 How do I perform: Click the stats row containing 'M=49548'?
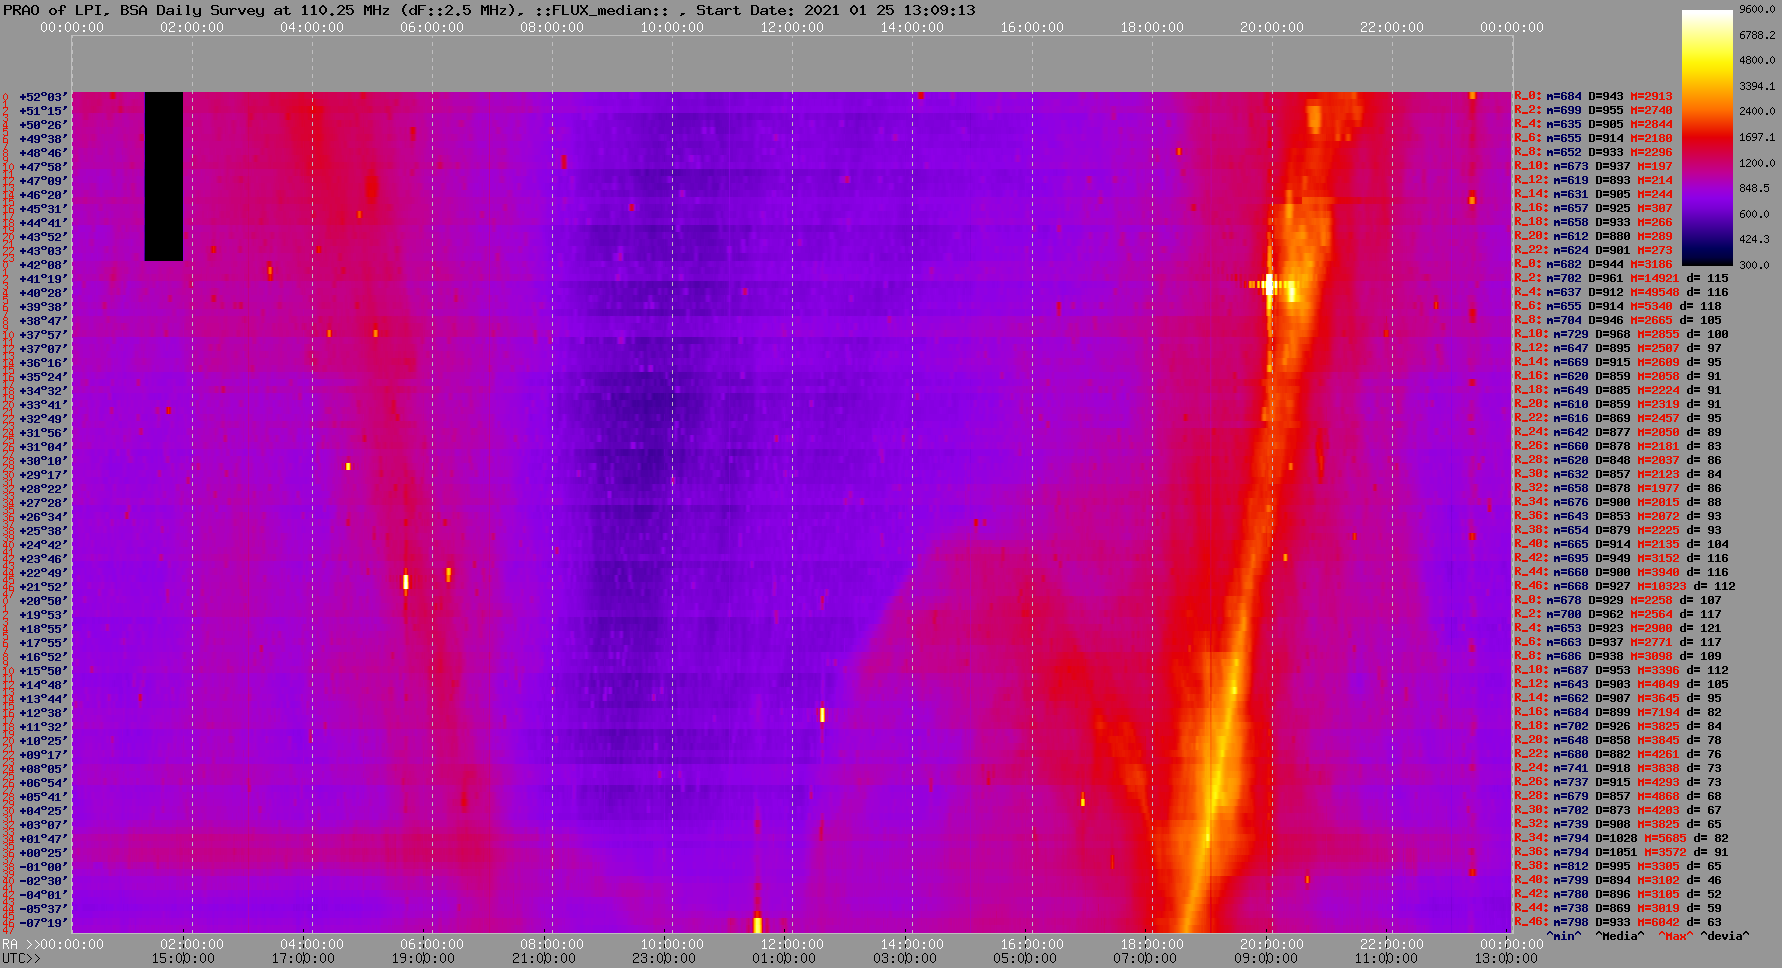click(1621, 293)
